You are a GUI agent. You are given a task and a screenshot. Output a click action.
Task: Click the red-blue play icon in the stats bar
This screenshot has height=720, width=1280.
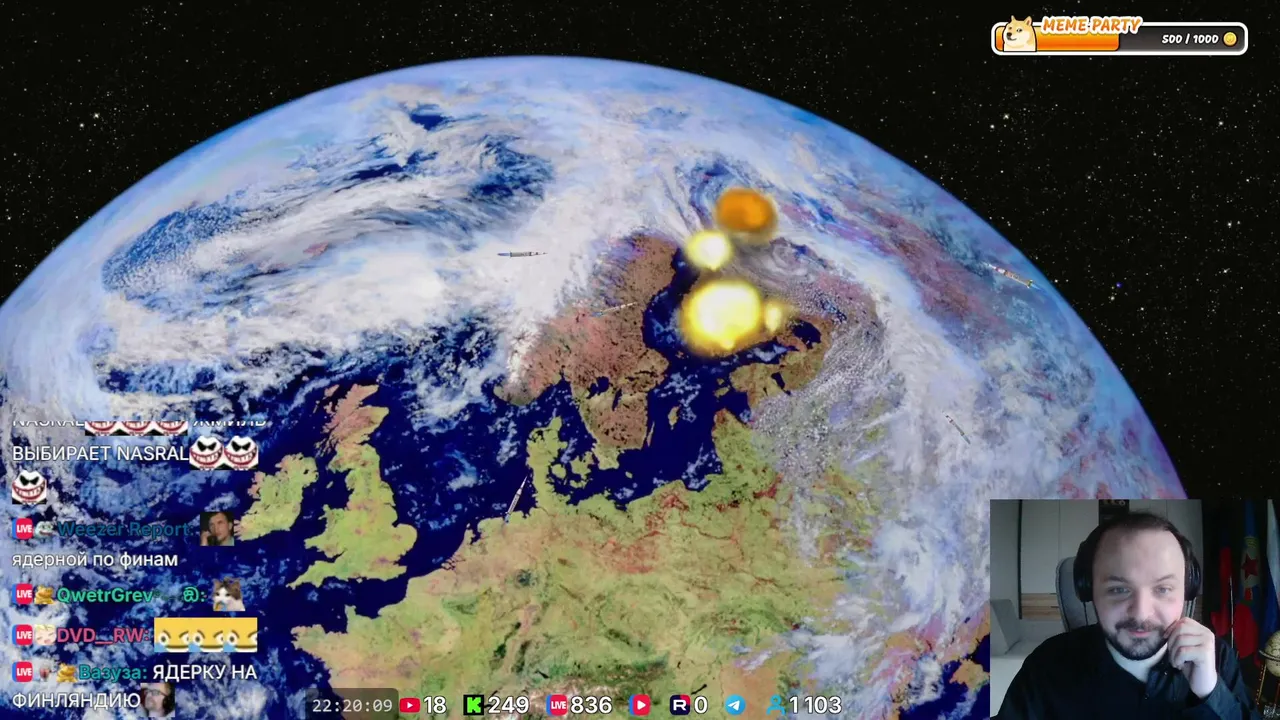(x=641, y=705)
